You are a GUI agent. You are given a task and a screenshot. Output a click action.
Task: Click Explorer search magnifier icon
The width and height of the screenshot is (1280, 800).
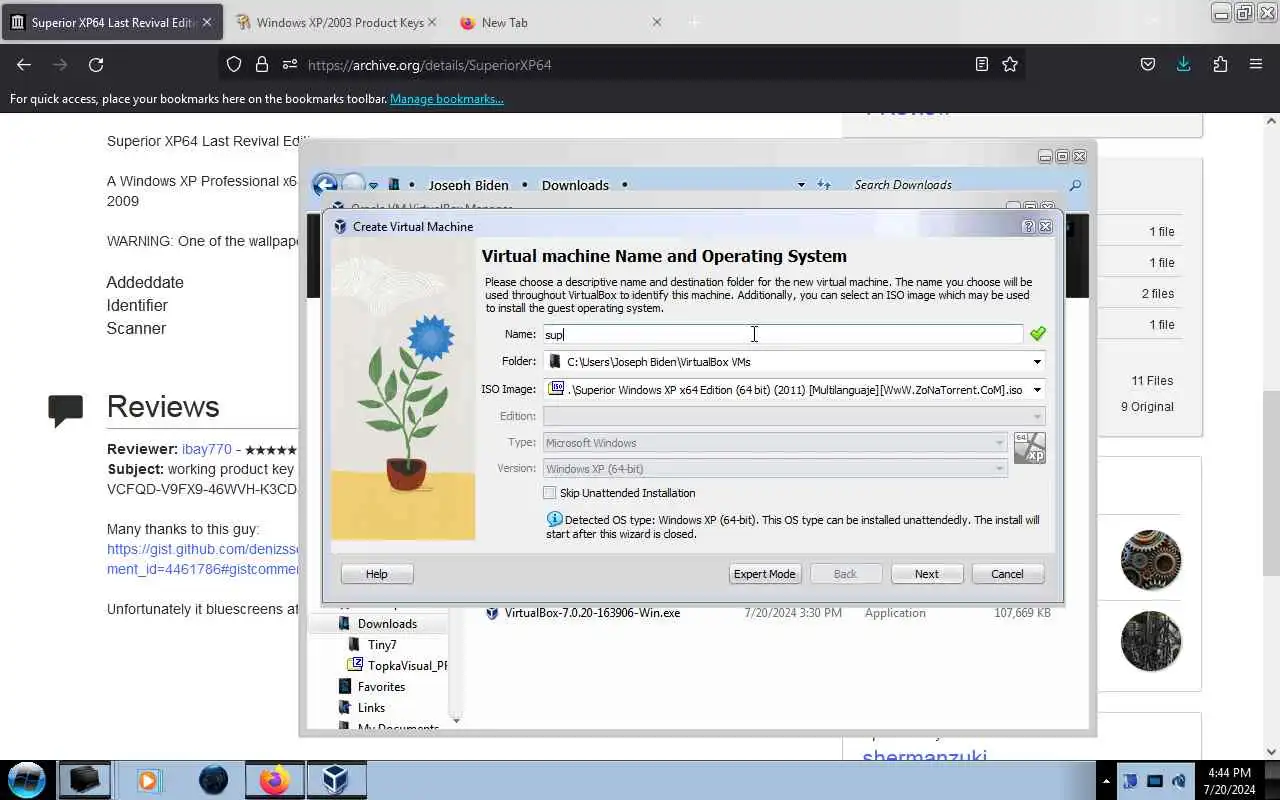(x=1075, y=185)
